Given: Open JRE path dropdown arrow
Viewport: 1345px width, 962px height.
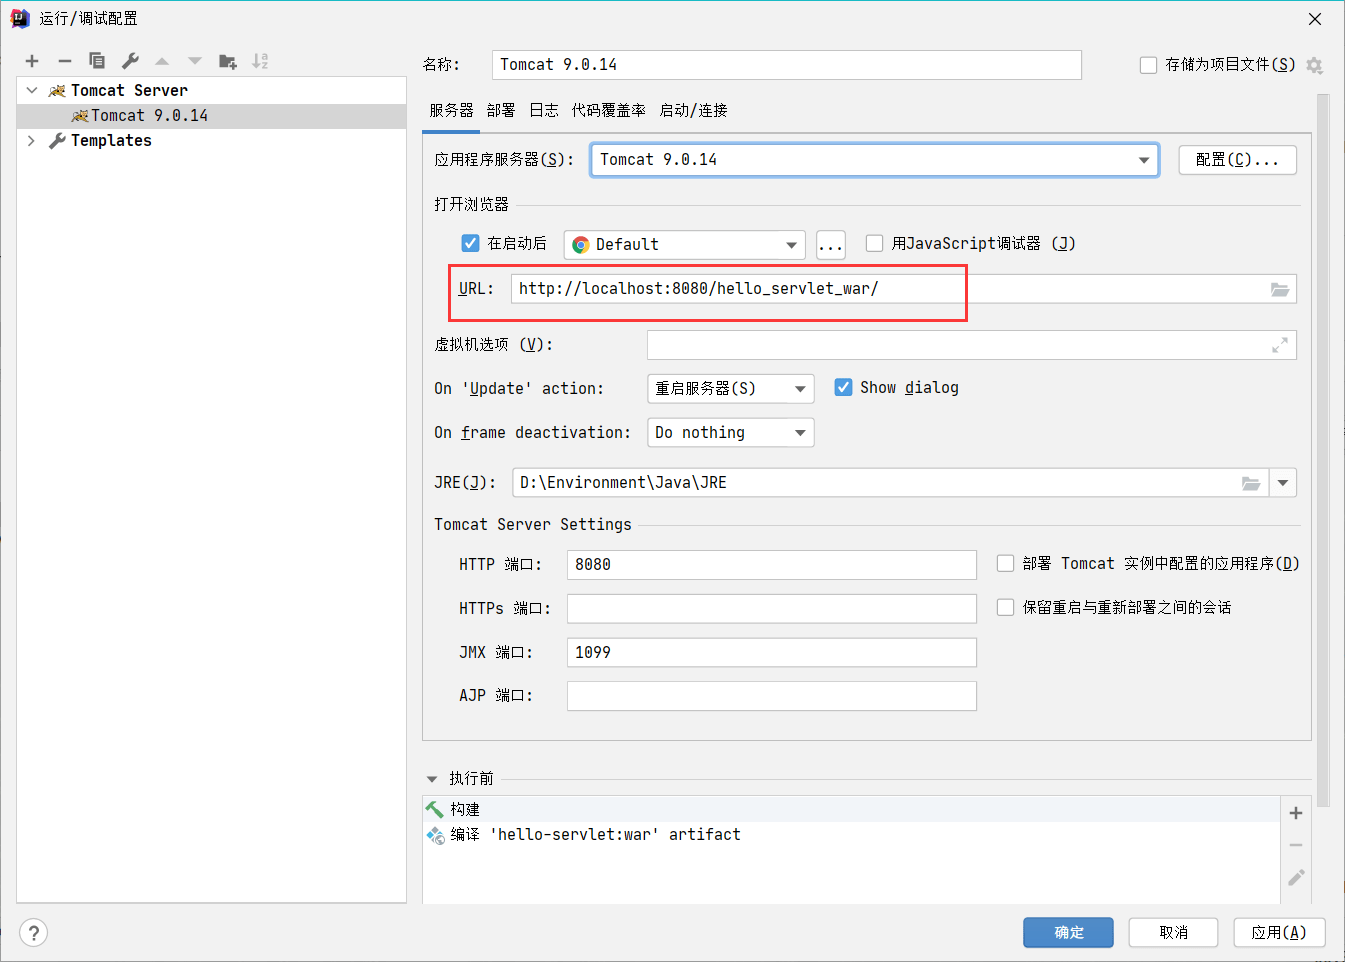Looking at the screenshot, I should (1283, 483).
